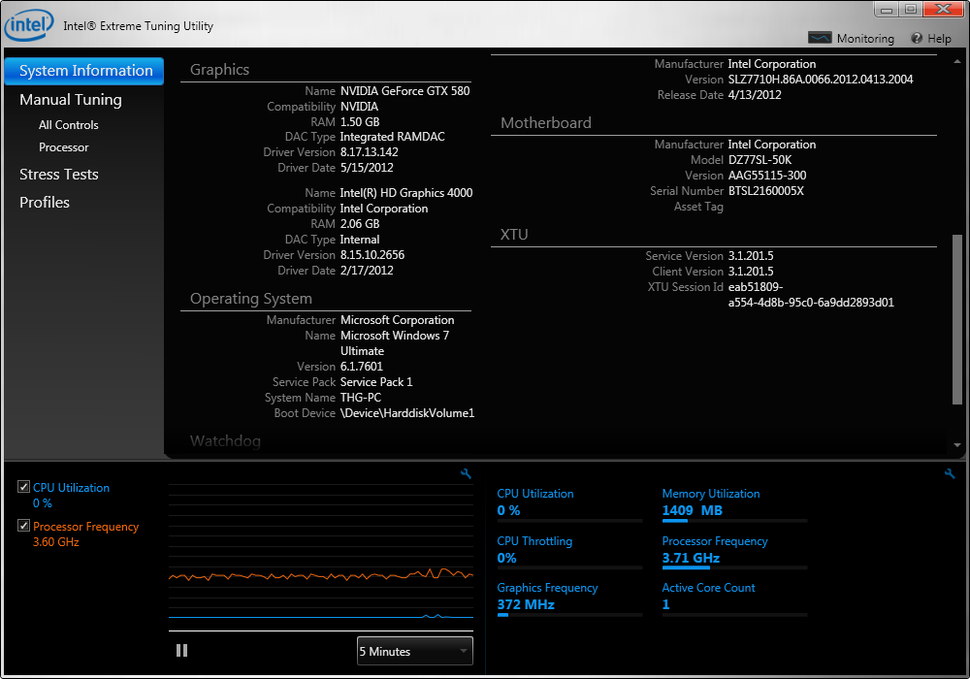This screenshot has width=970, height=679.
Task: Toggle CPU Utilization graph checkbox
Action: [24, 487]
